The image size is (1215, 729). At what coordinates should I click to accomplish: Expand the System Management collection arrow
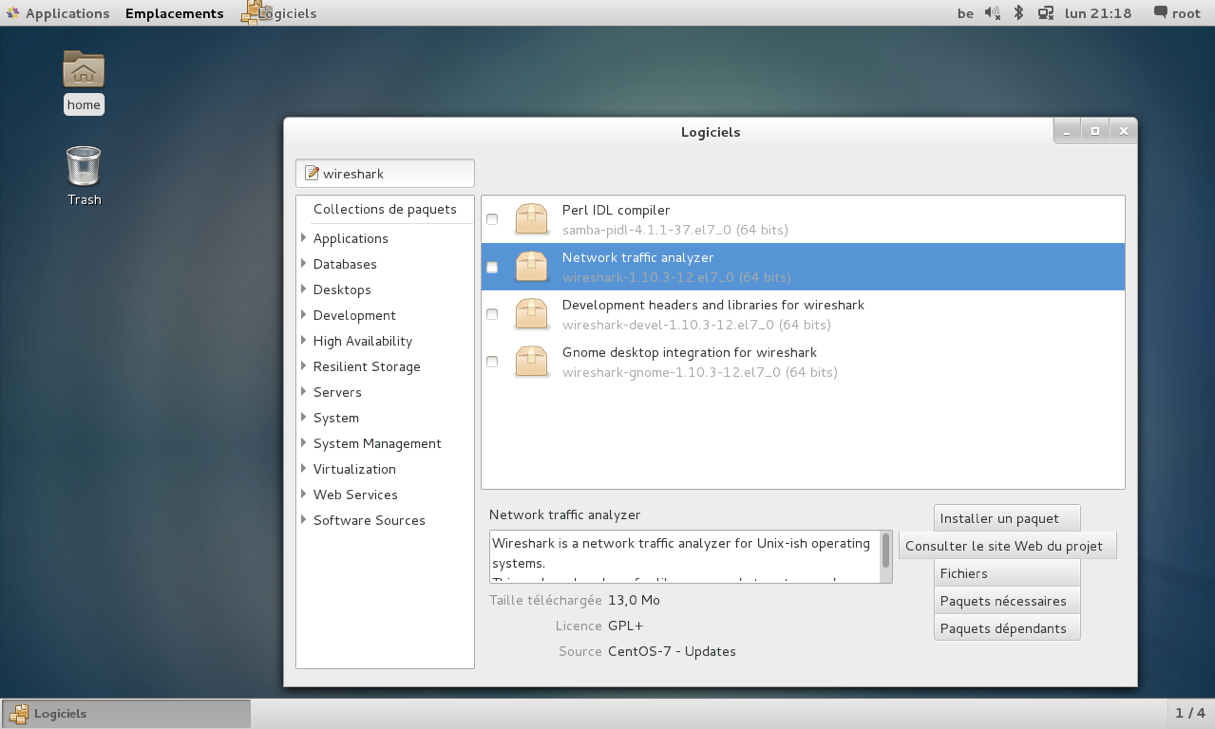pos(304,443)
